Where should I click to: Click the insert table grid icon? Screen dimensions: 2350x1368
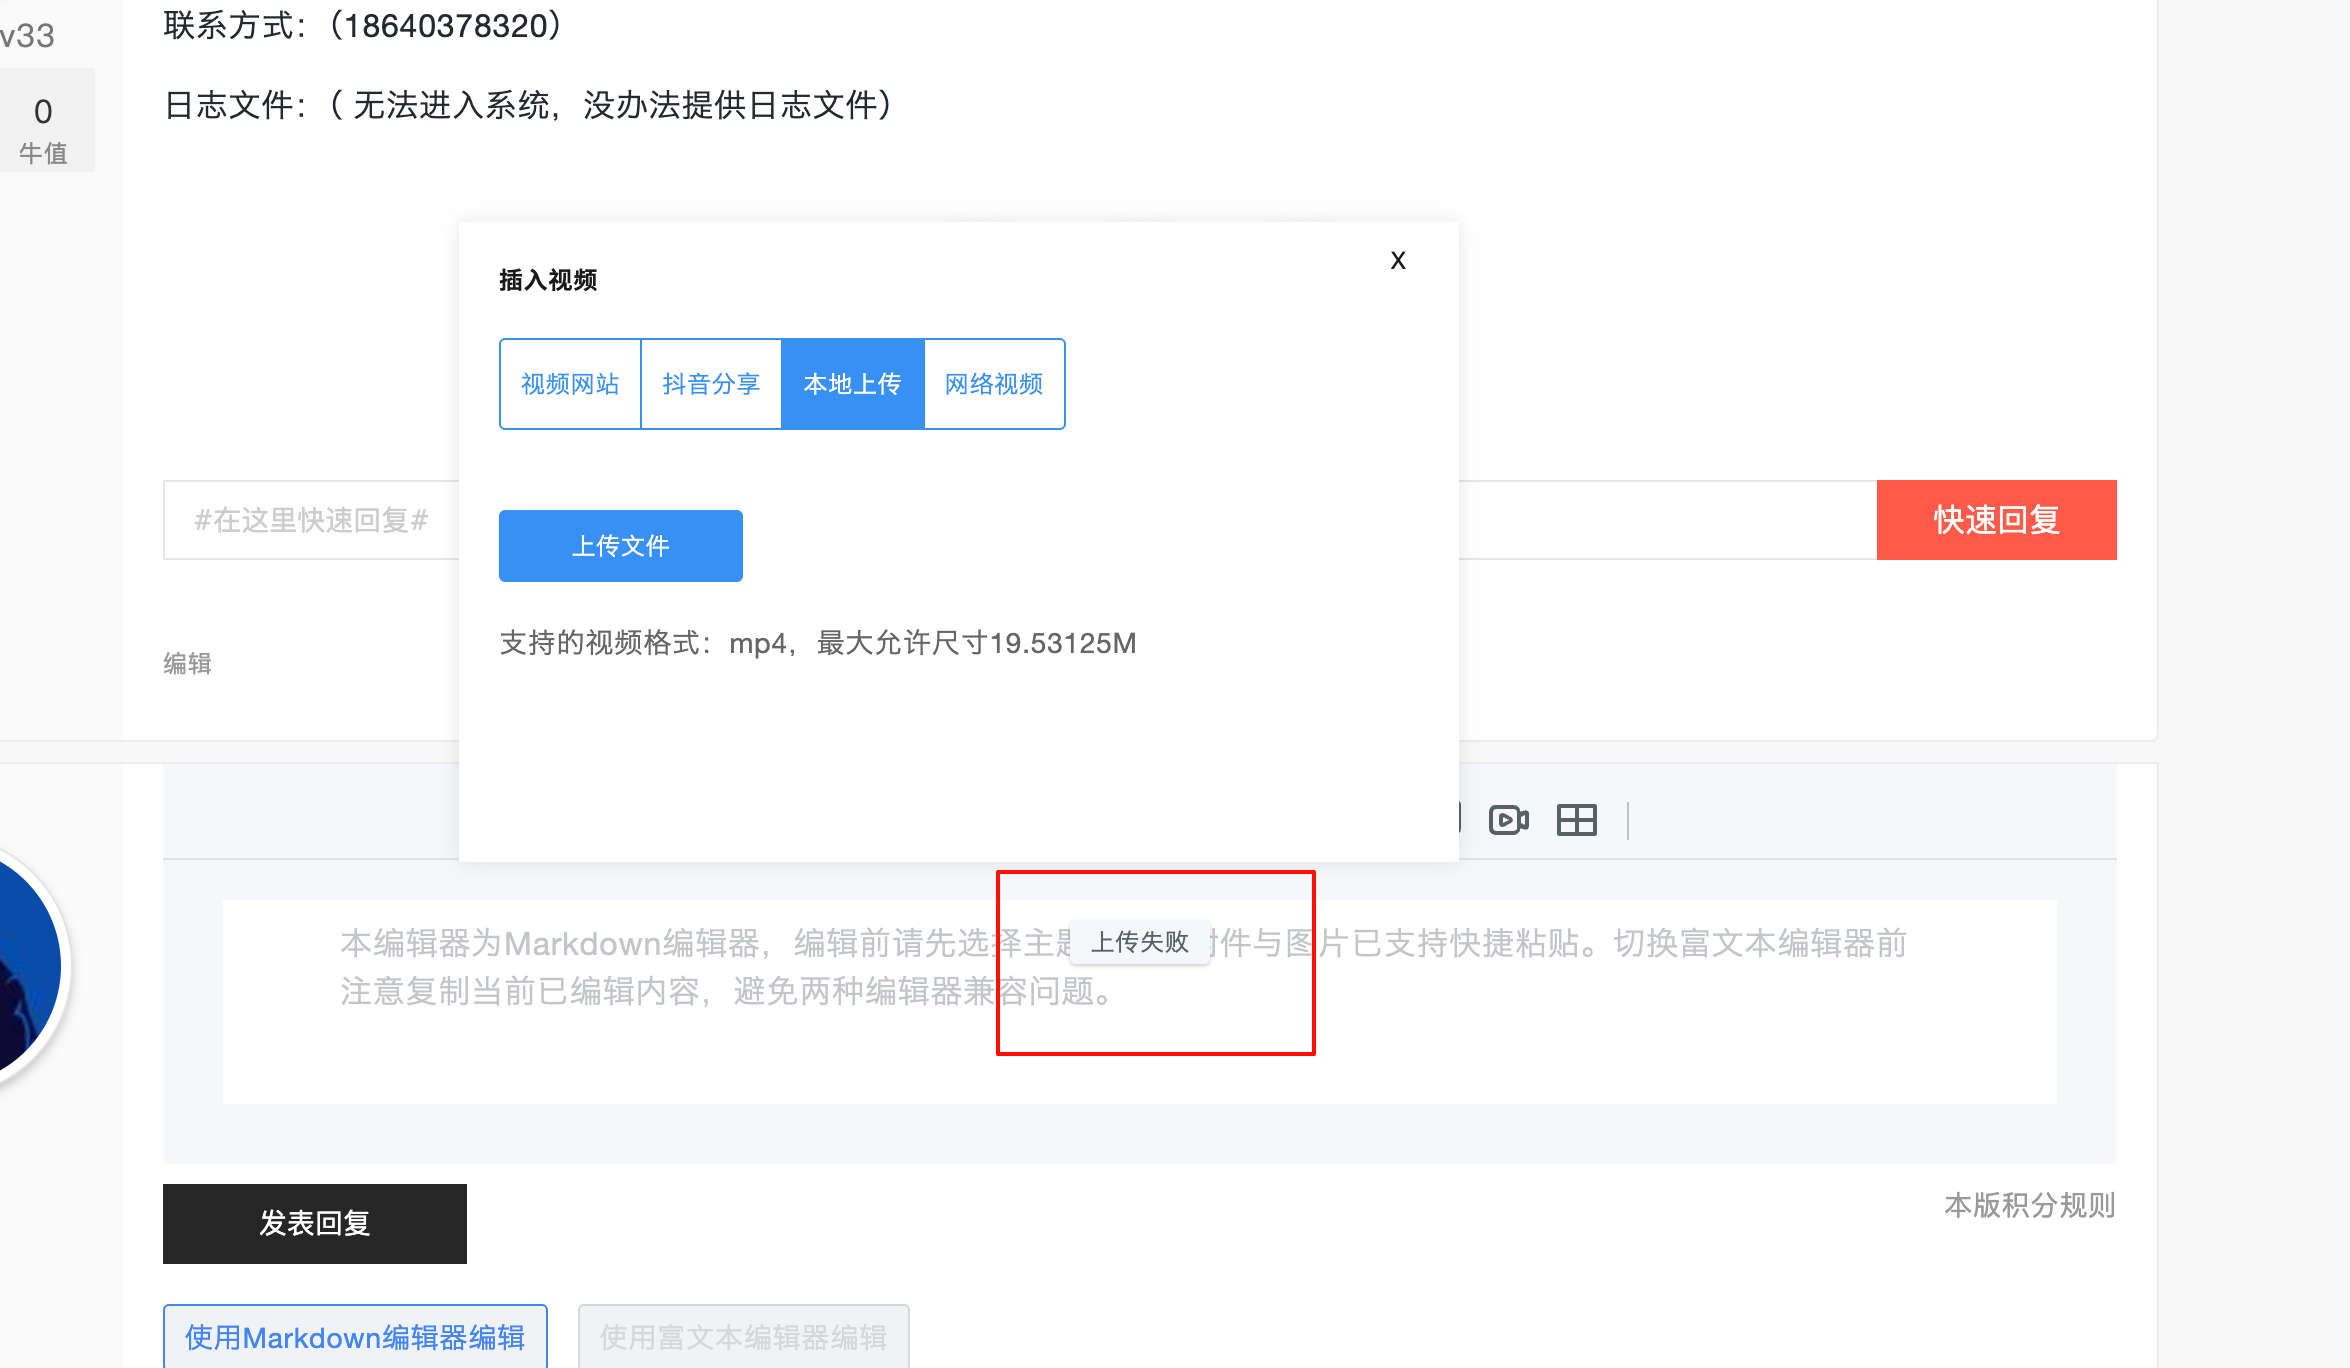pyautogui.click(x=1577, y=820)
